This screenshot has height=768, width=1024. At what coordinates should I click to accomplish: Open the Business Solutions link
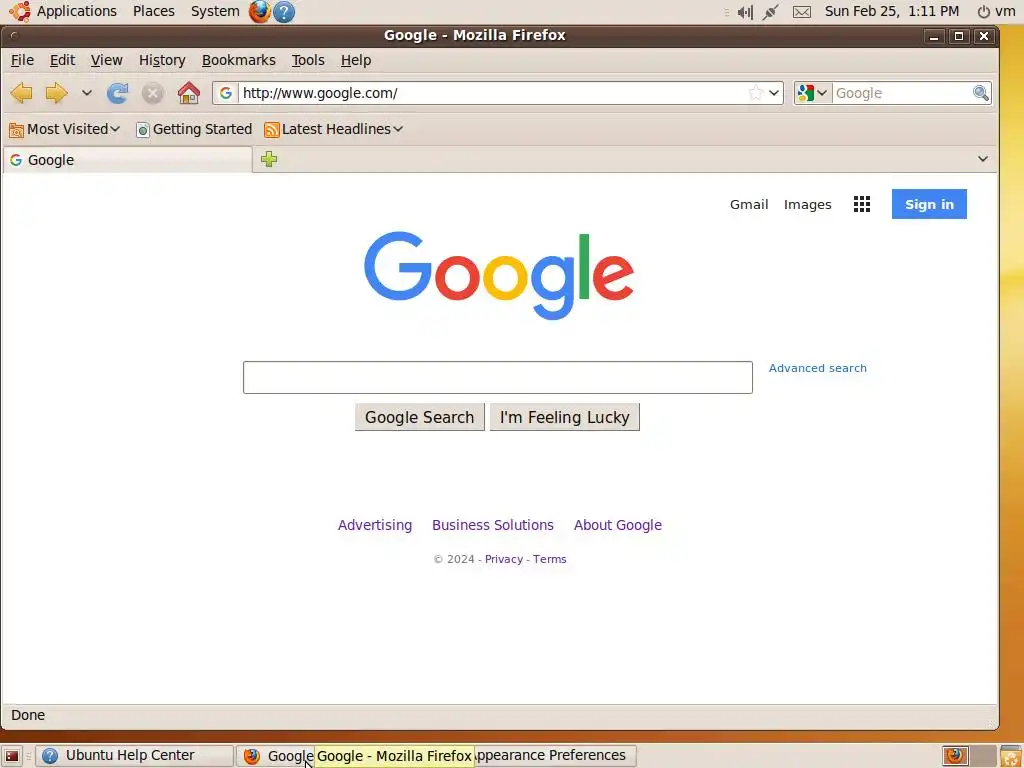pyautogui.click(x=492, y=525)
